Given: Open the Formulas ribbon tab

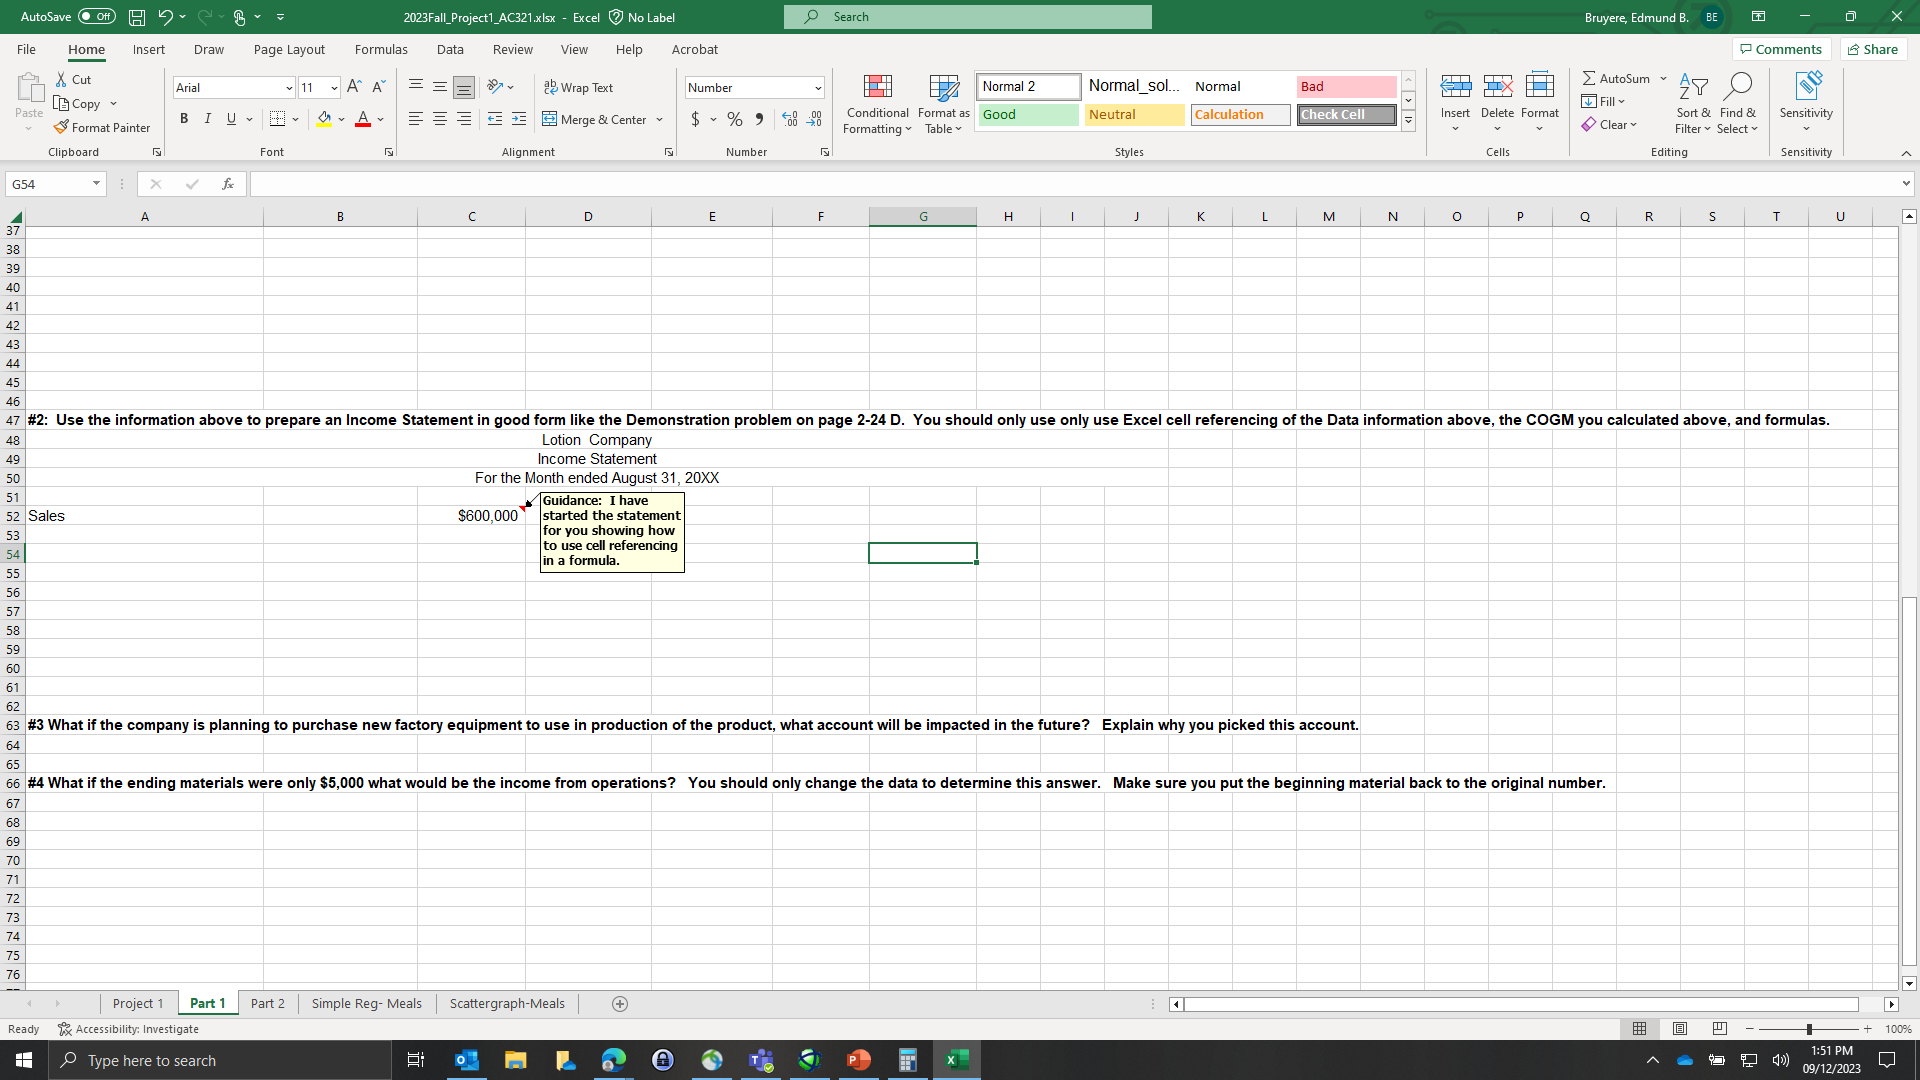Looking at the screenshot, I should coord(381,49).
